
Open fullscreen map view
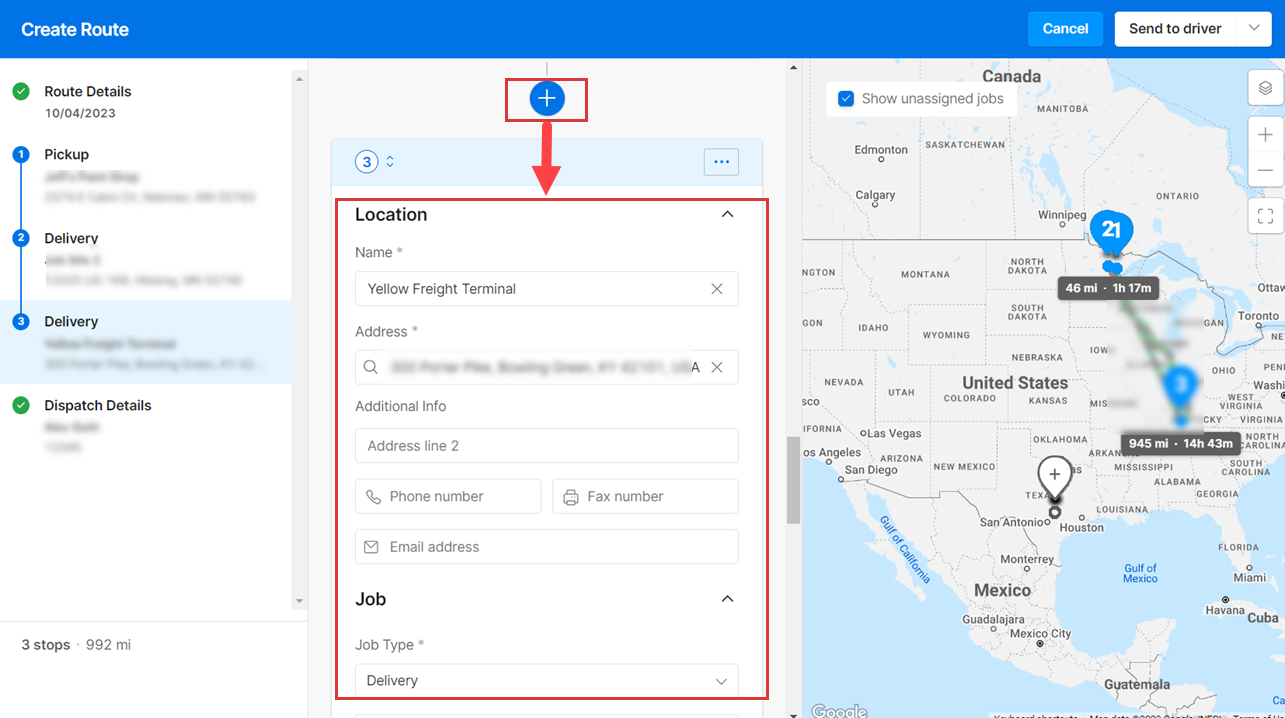coord(1265,215)
